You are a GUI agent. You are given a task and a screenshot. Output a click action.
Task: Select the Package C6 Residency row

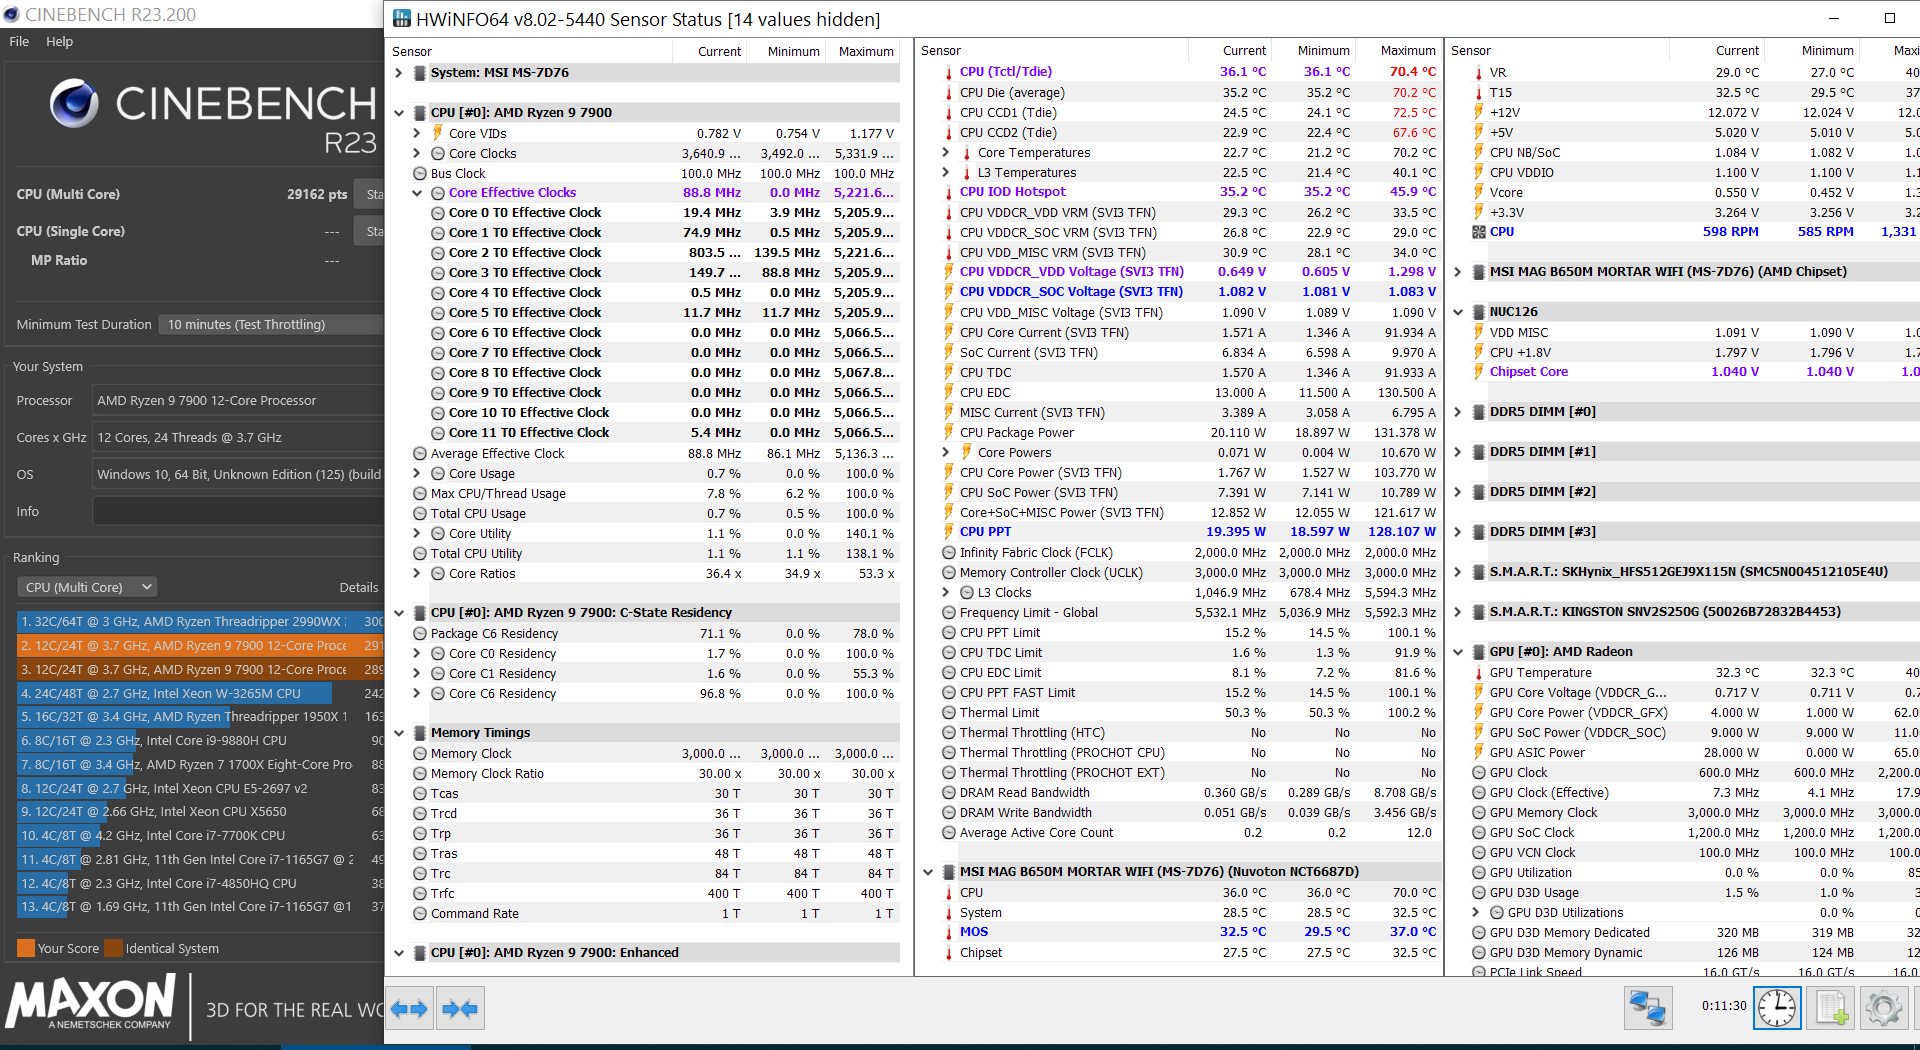(x=655, y=634)
